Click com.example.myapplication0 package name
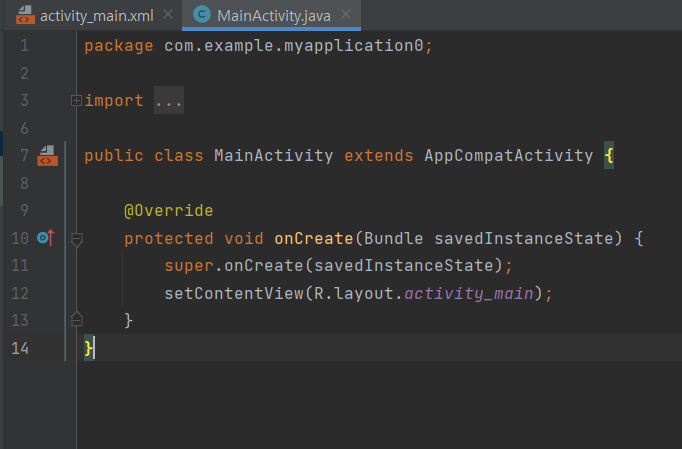682x449 pixels. pyautogui.click(x=294, y=46)
